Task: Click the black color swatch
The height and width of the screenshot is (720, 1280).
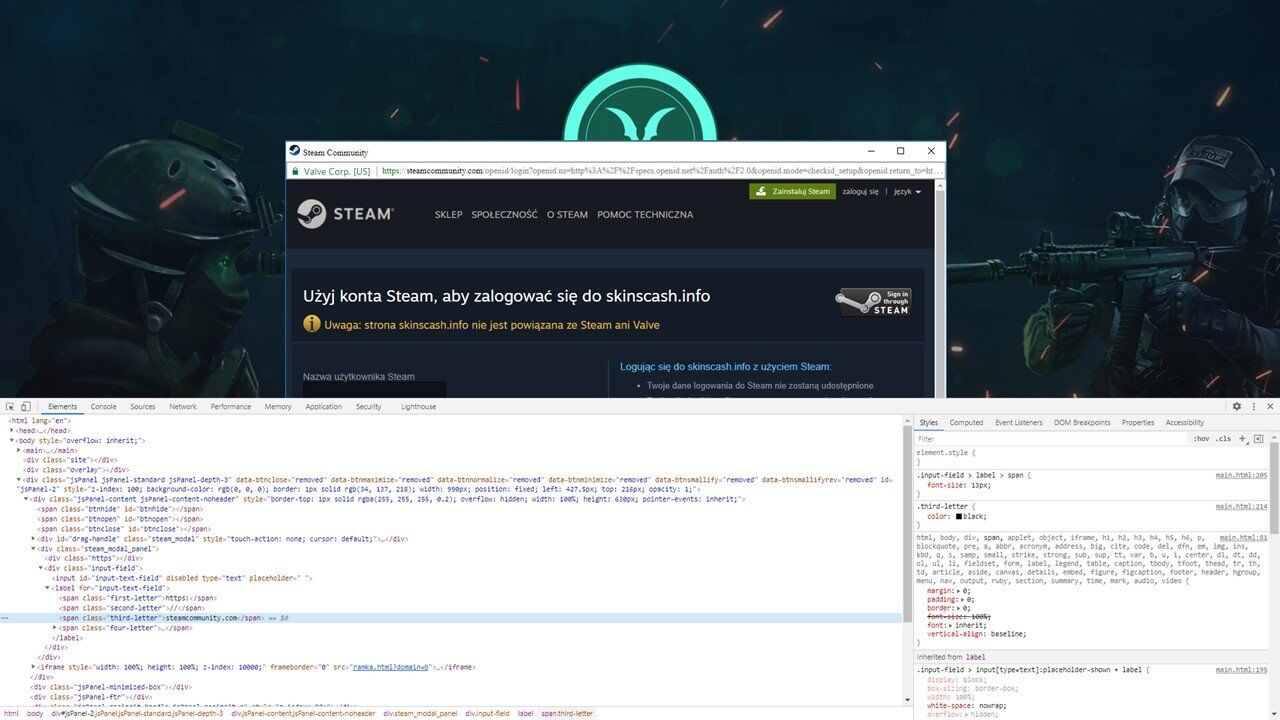Action: [x=958, y=517]
